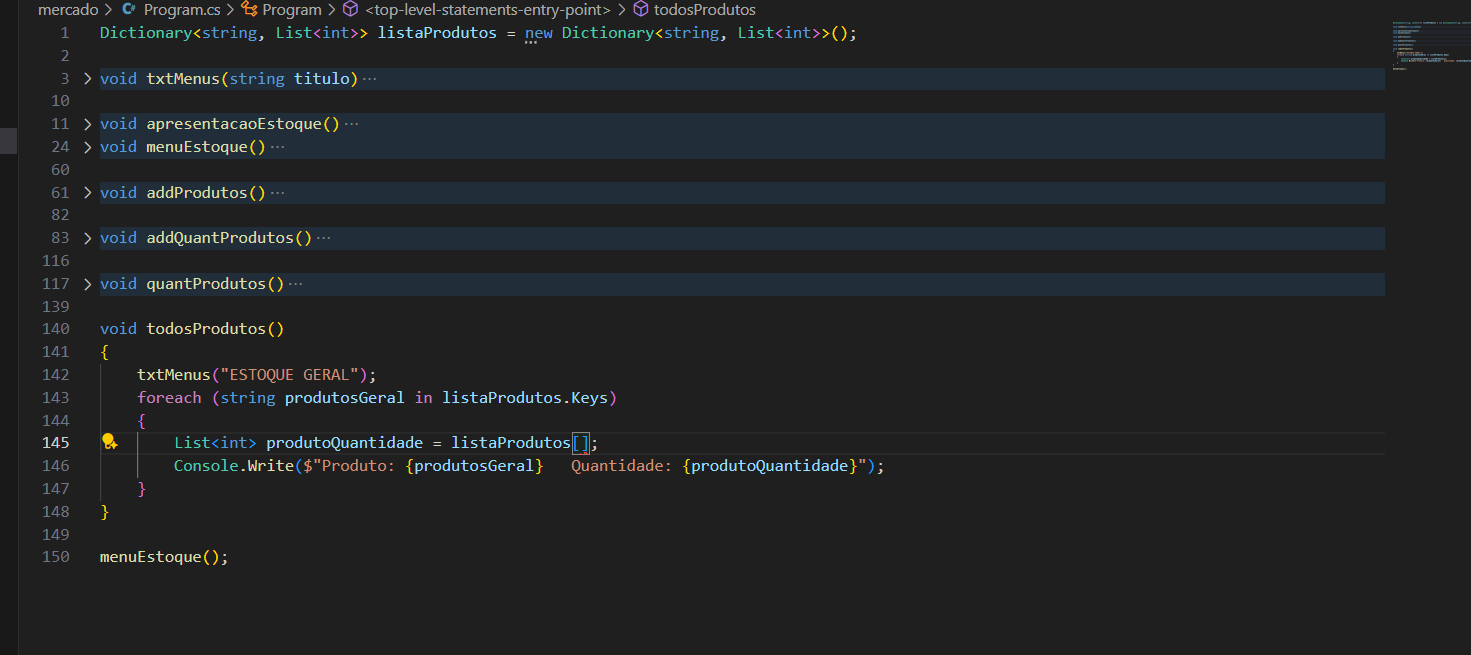Click {produtoQuantidade} interpolation on line 146
This screenshot has width=1471, height=655.
coord(770,466)
